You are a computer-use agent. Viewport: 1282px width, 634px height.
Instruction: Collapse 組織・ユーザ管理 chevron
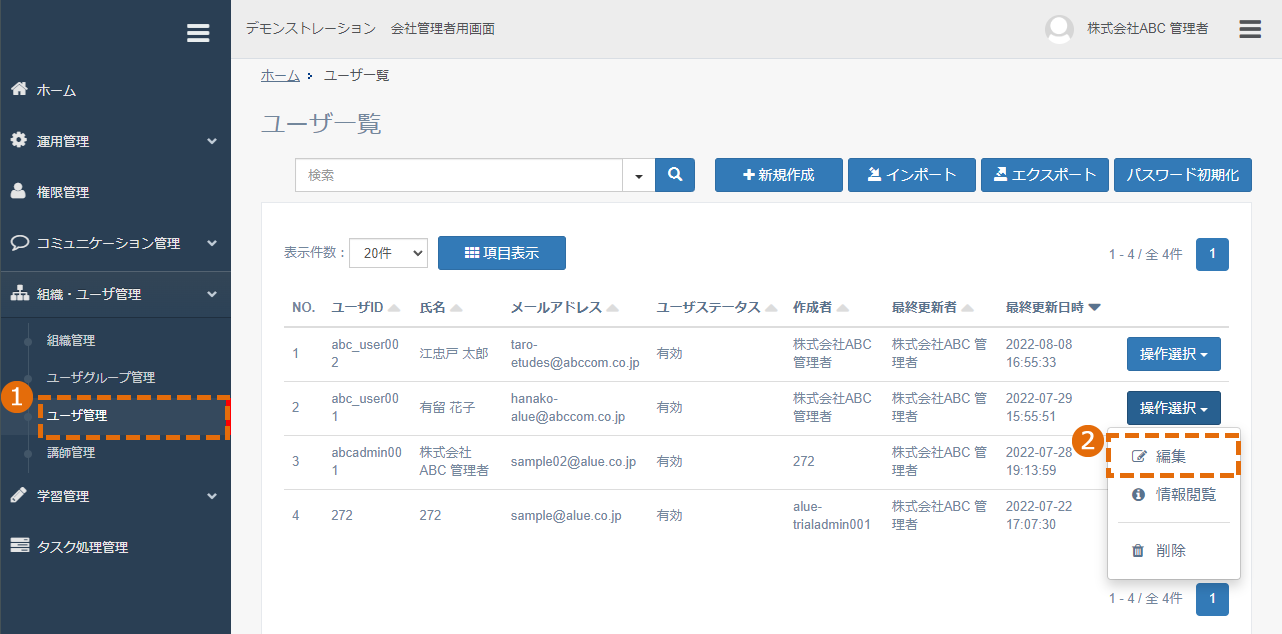coord(212,295)
